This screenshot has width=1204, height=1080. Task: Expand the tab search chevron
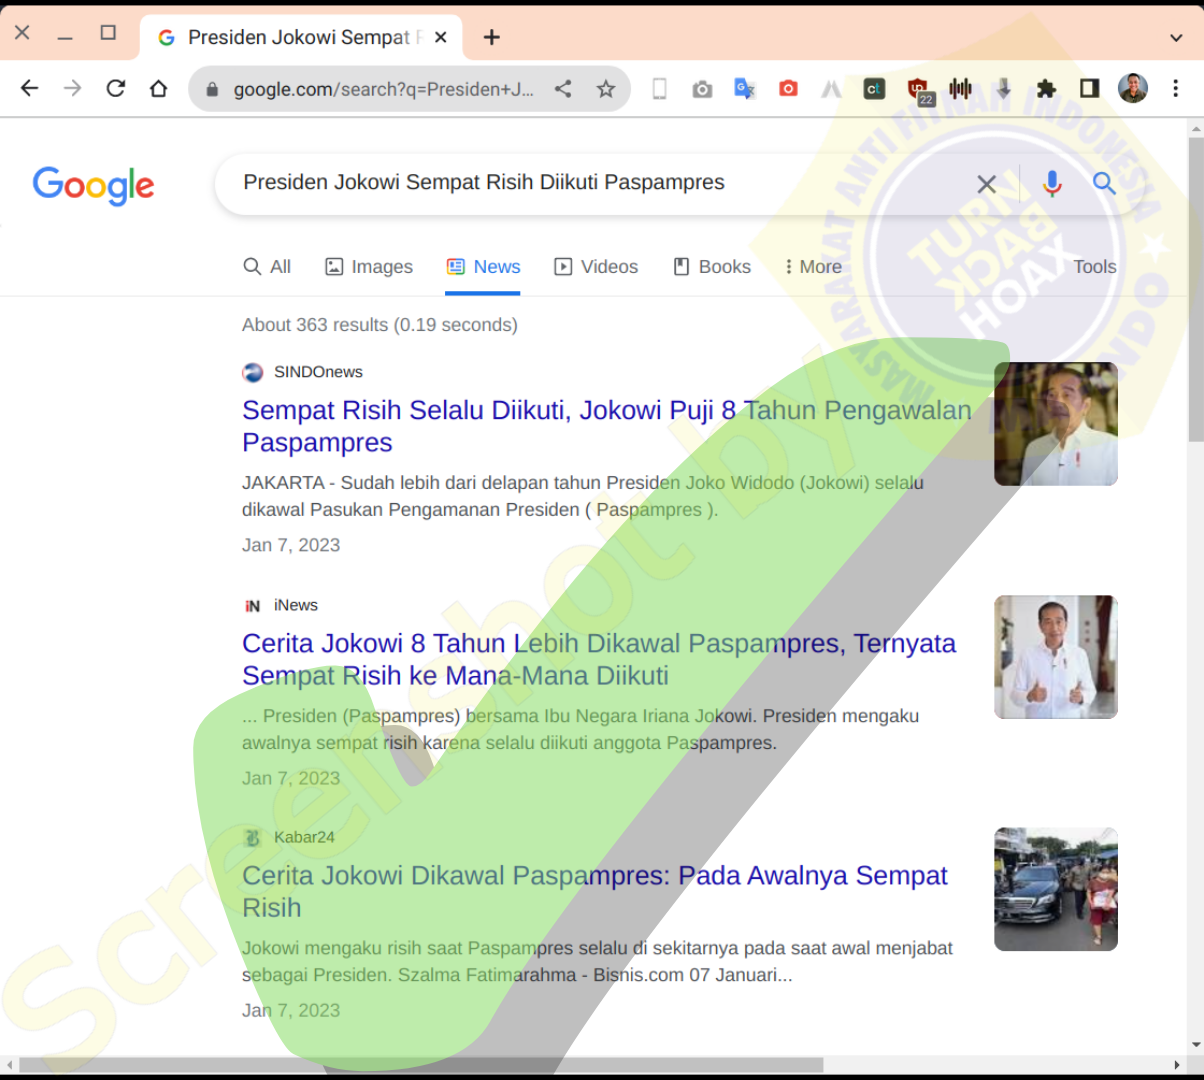1176,38
